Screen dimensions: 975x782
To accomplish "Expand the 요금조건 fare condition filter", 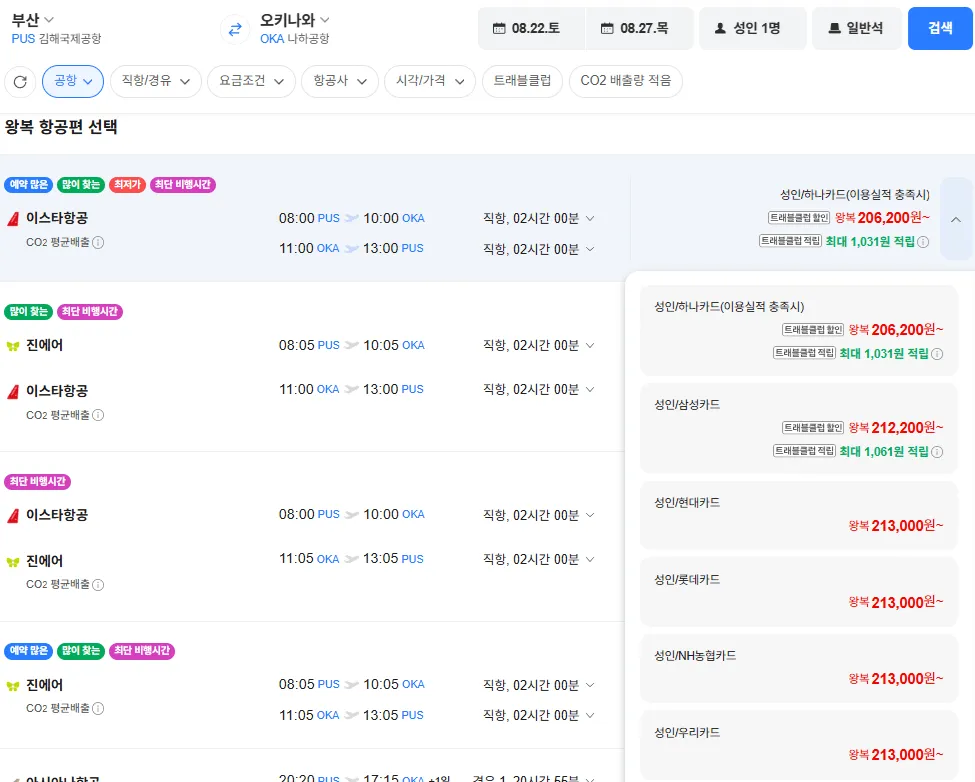I will point(251,81).
